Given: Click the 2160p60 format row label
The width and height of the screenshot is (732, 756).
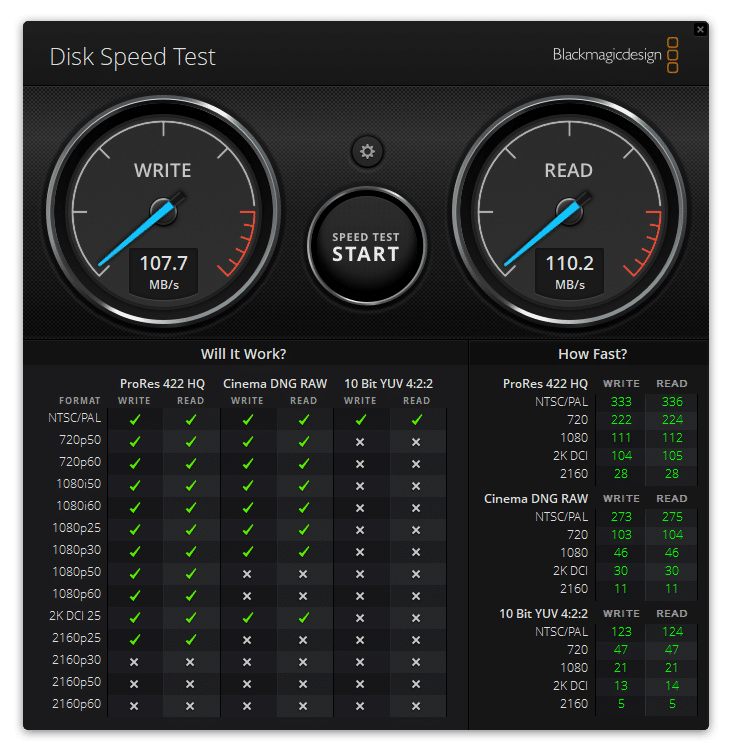Looking at the screenshot, I should point(77,703).
